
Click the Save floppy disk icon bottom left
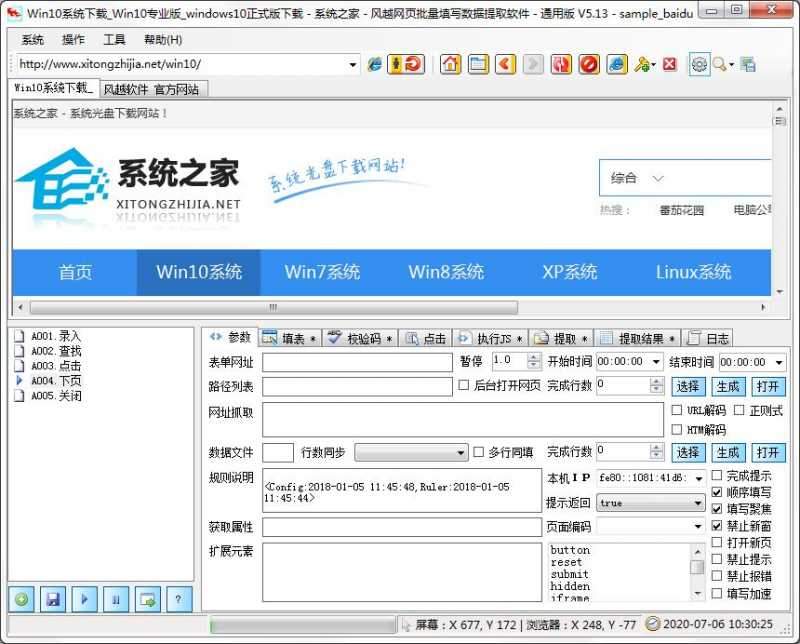pyautogui.click(x=52, y=598)
